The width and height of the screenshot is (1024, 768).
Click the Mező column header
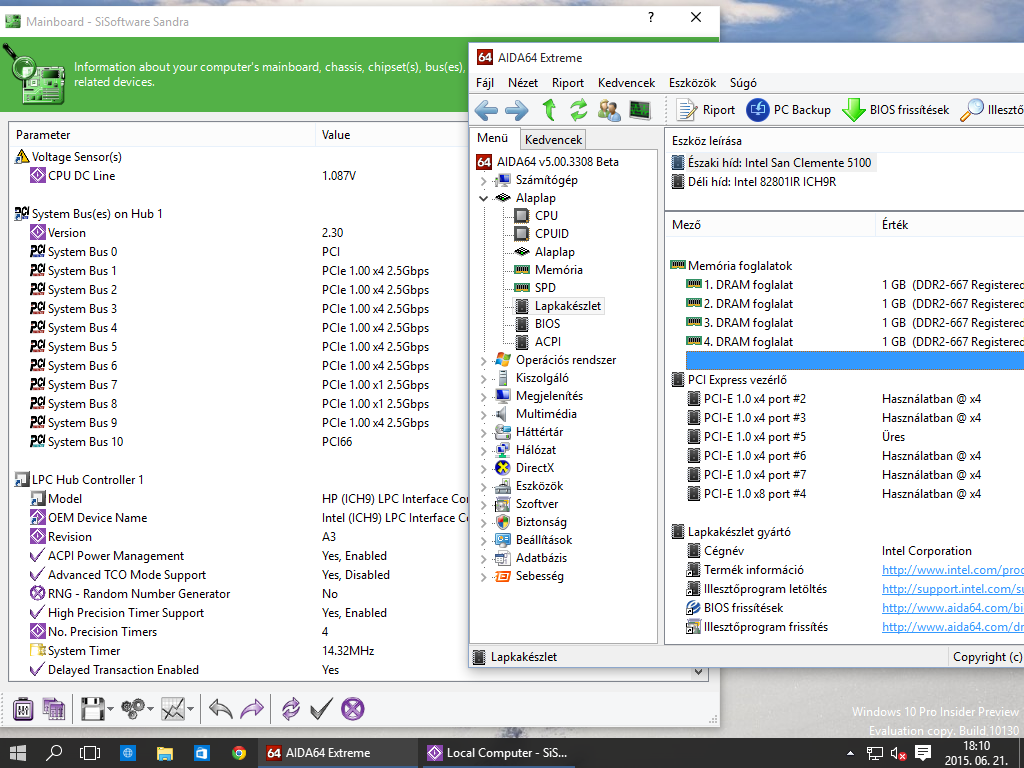point(770,225)
